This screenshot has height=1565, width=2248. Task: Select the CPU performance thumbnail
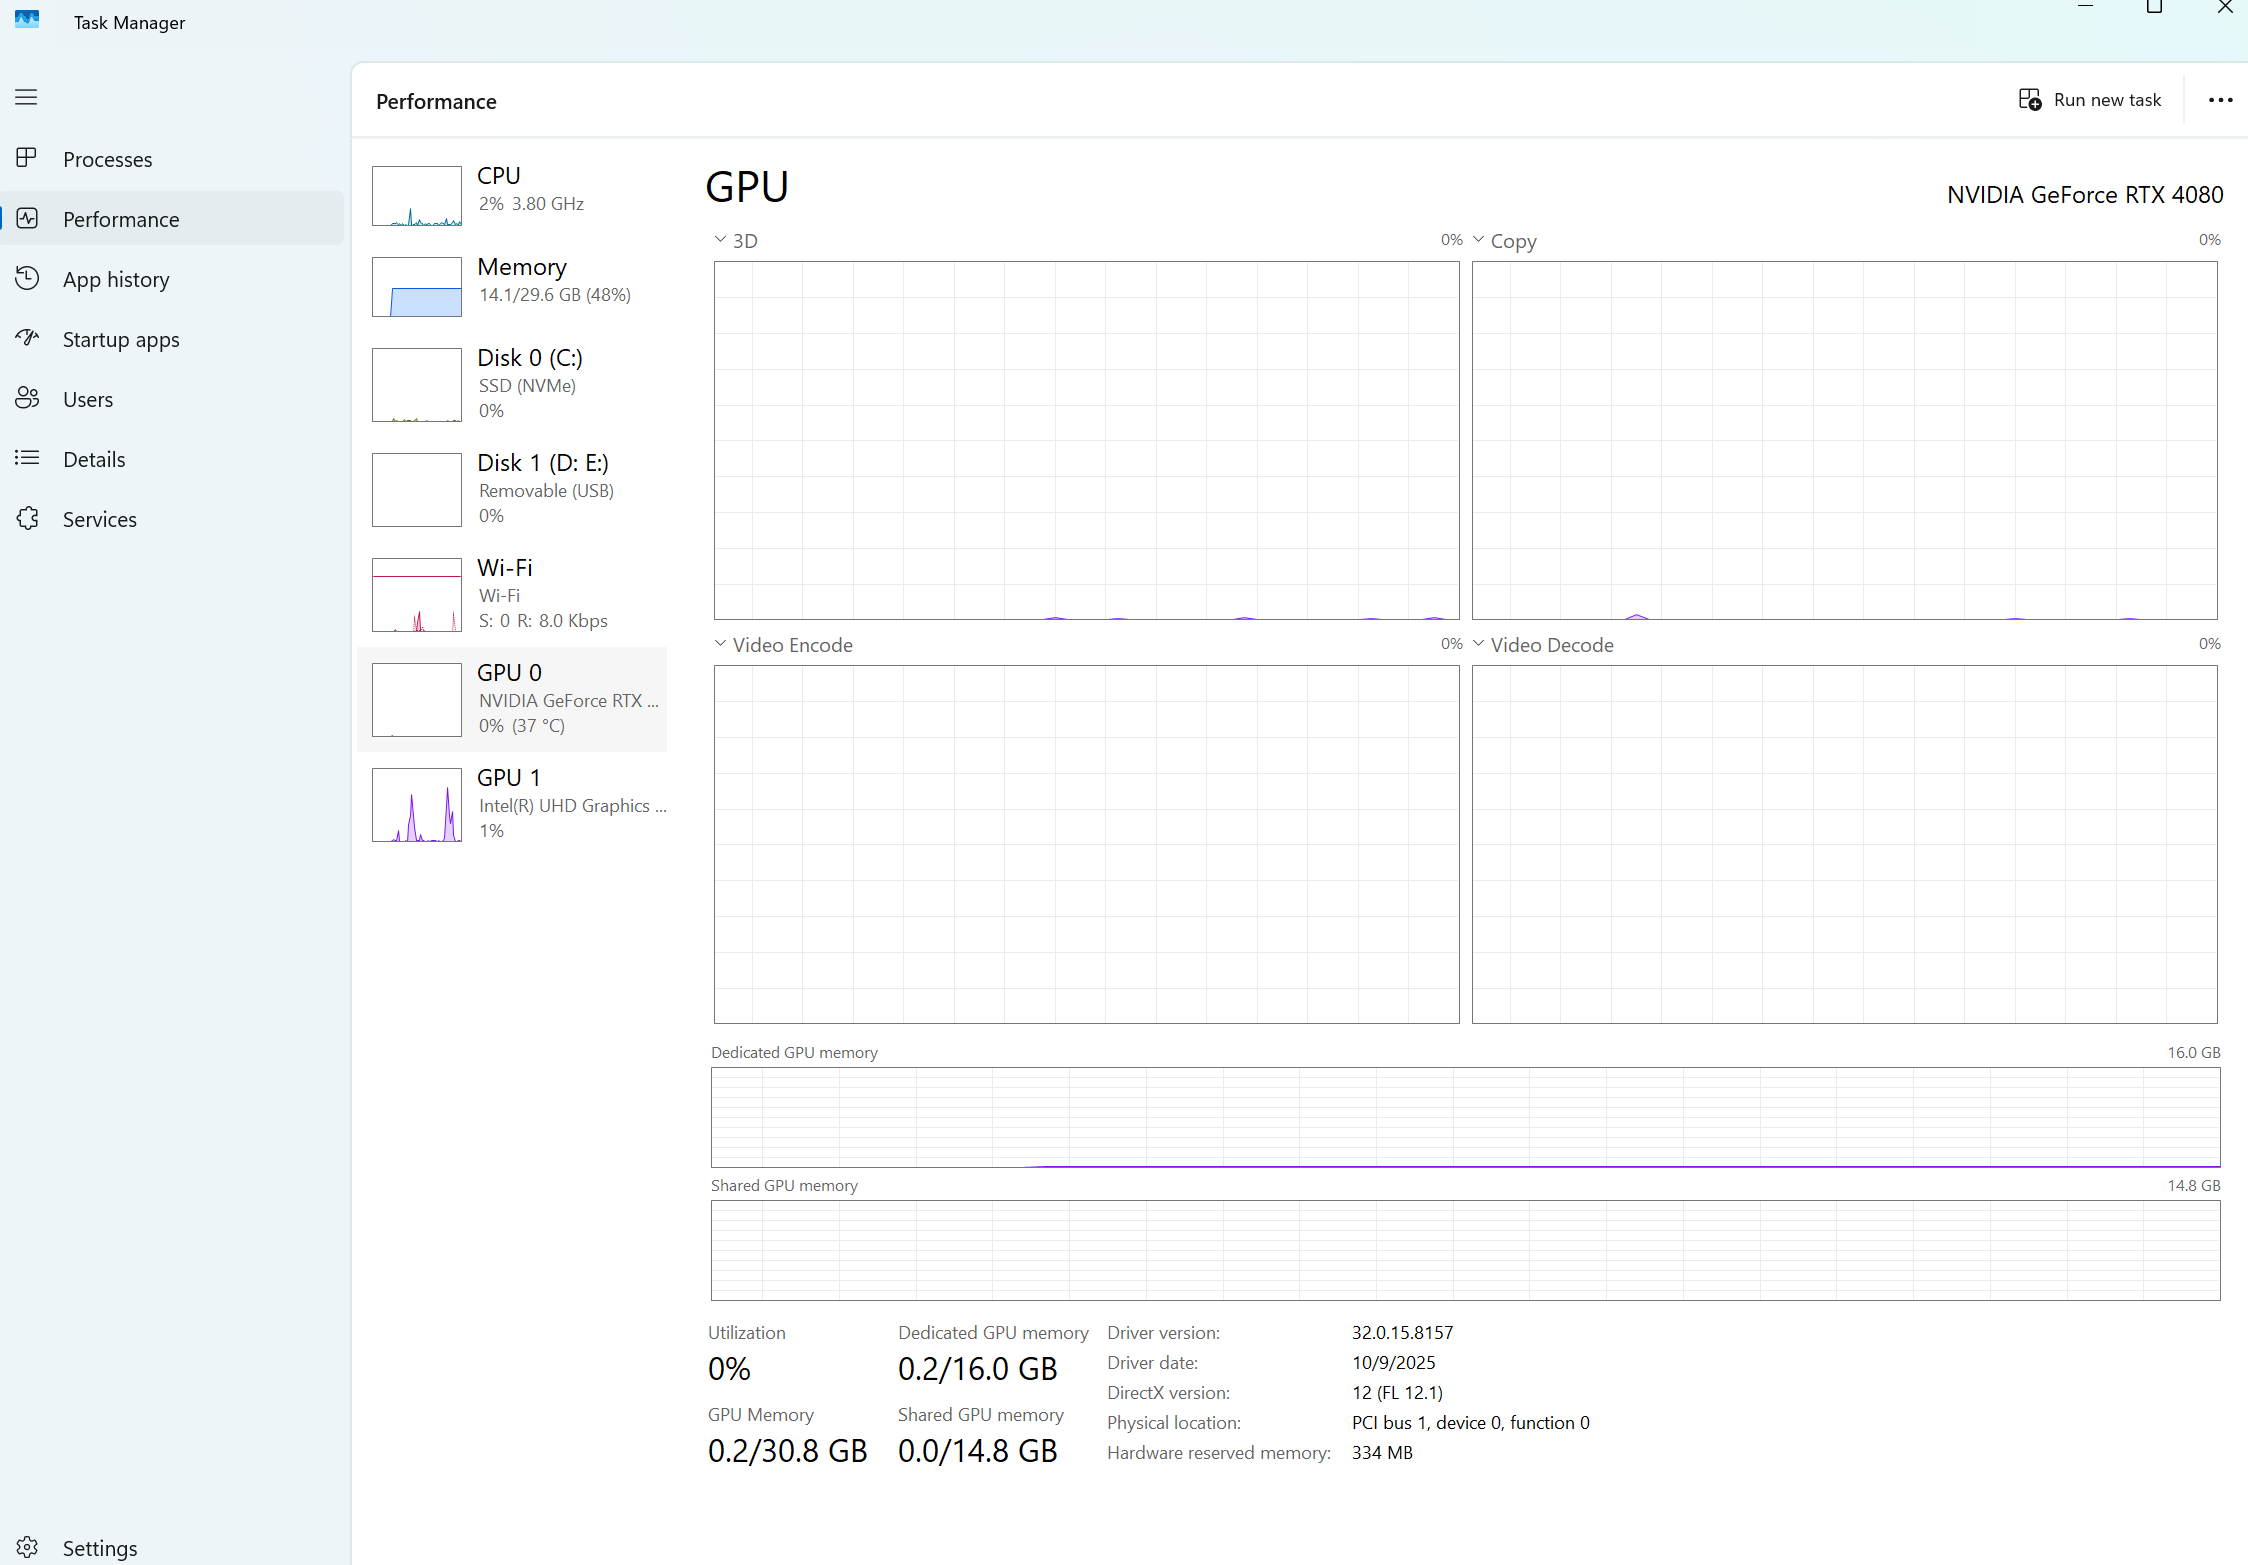click(417, 195)
